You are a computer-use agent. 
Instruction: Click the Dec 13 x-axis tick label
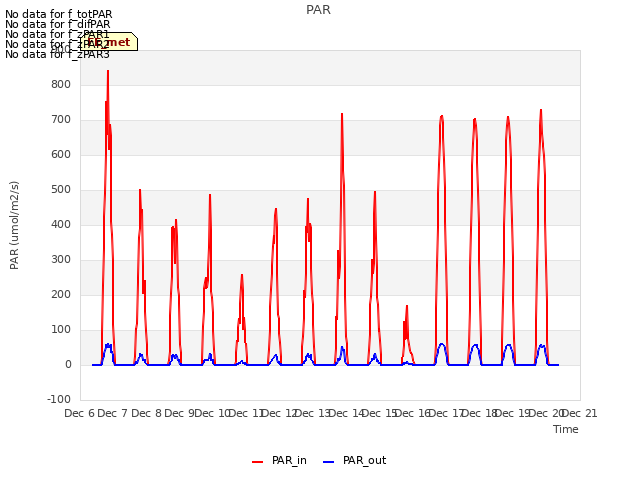pos(313,413)
